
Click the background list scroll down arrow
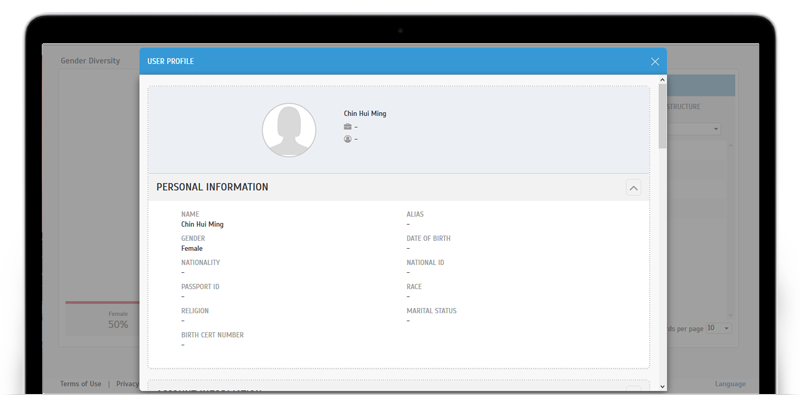(730, 315)
